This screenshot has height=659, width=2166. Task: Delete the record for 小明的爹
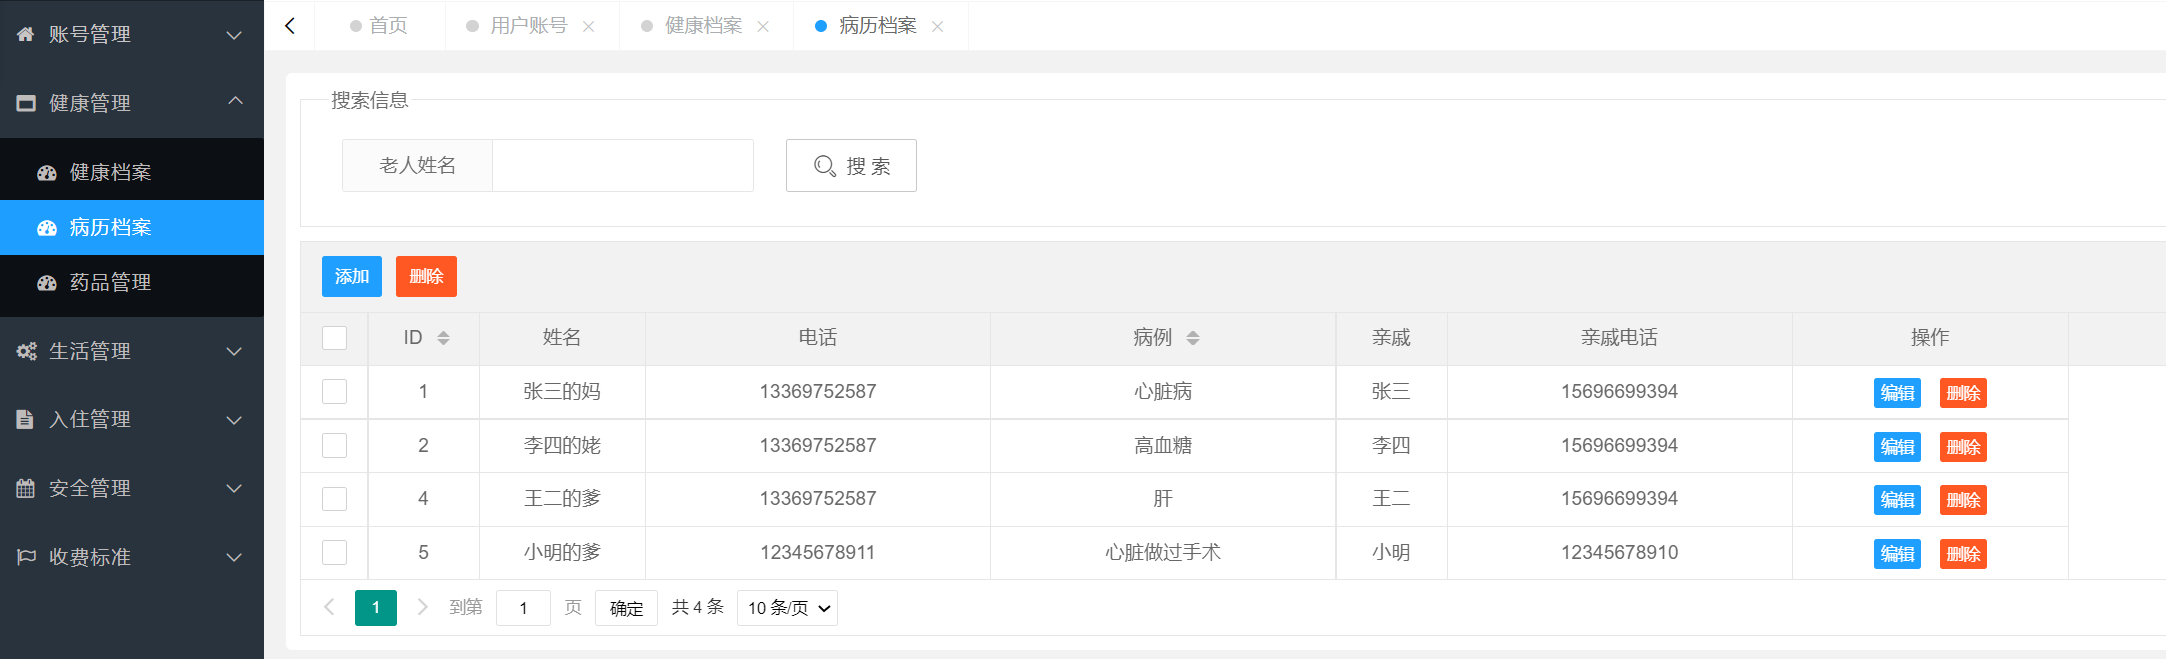click(1963, 554)
